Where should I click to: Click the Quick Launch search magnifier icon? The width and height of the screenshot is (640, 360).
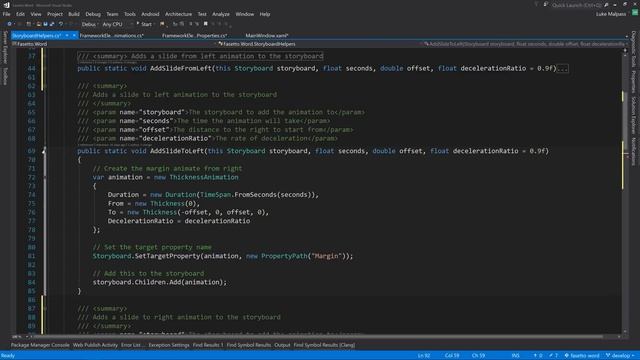click(x=607, y=5)
